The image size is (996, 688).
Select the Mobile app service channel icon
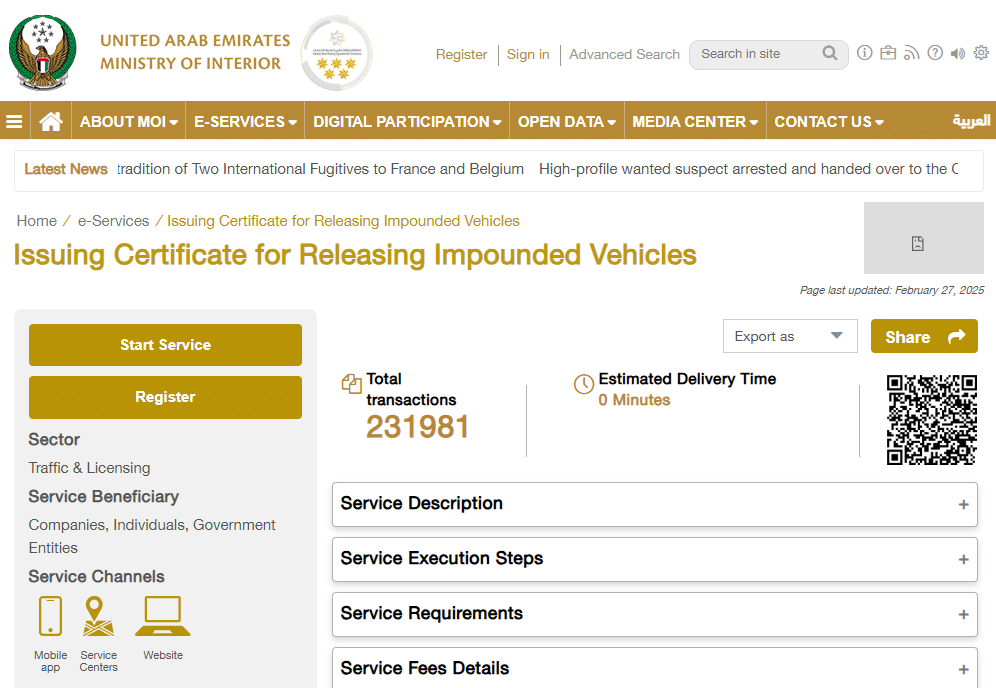50,616
